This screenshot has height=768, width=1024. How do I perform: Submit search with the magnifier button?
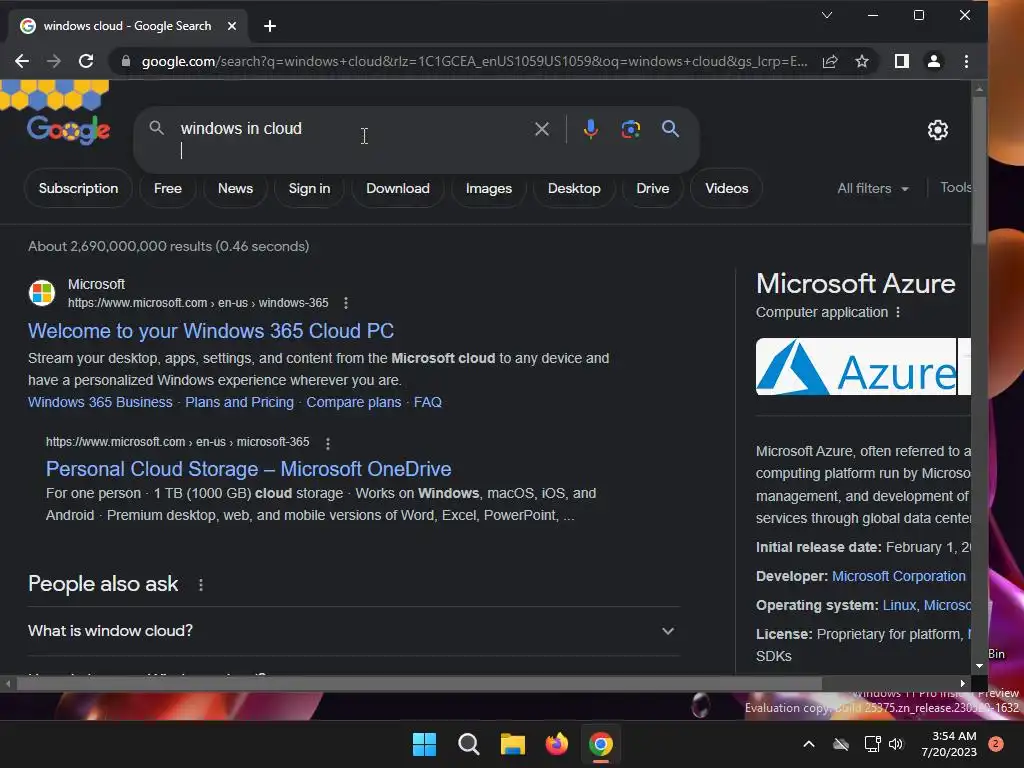tap(670, 129)
